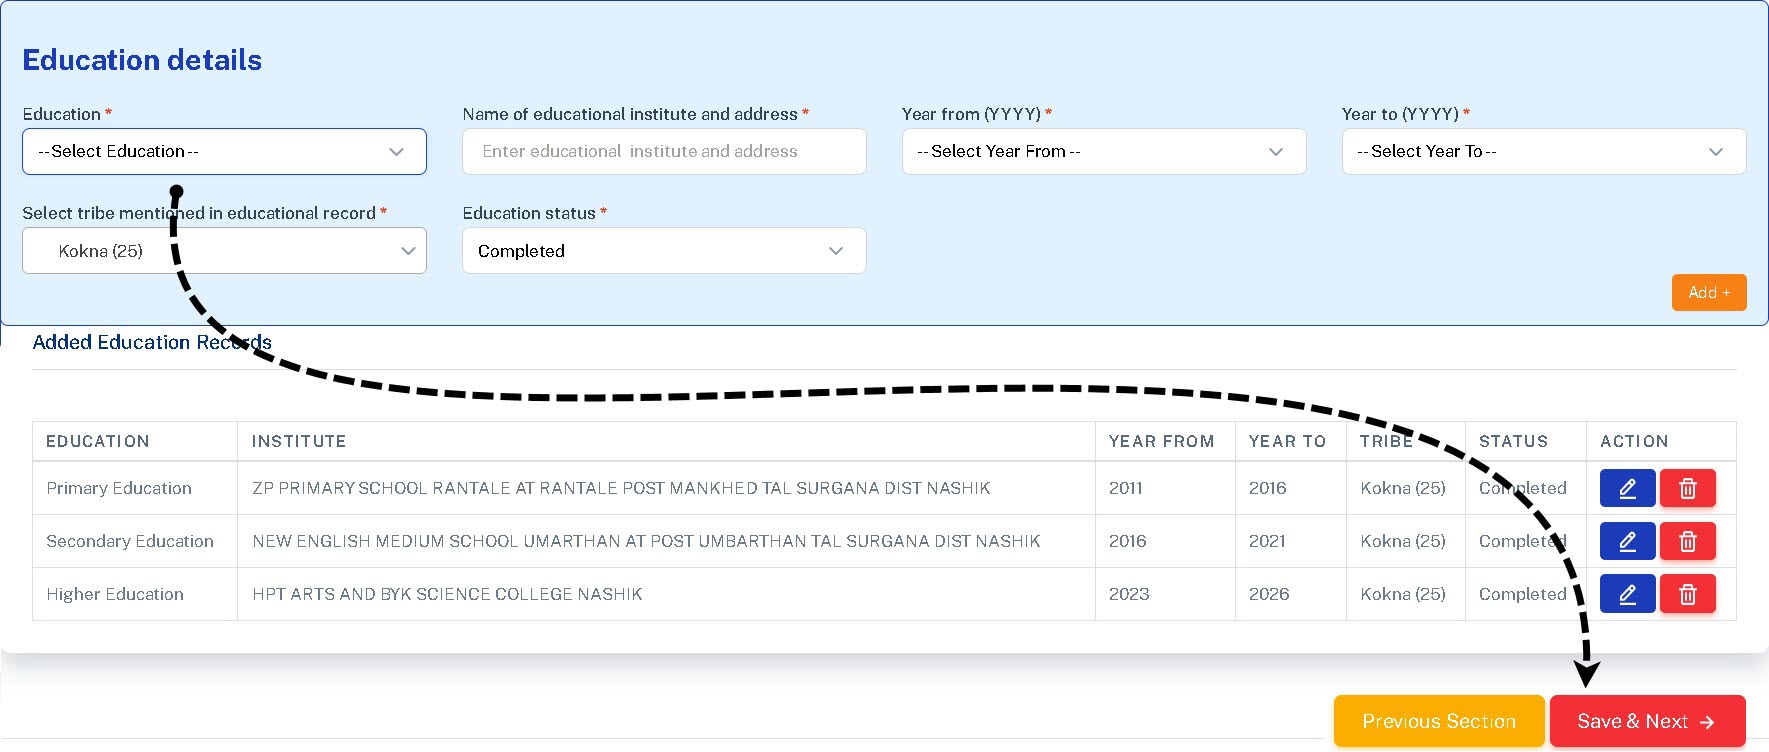
Task: Open the Select Year To dropdown
Action: pos(1543,152)
